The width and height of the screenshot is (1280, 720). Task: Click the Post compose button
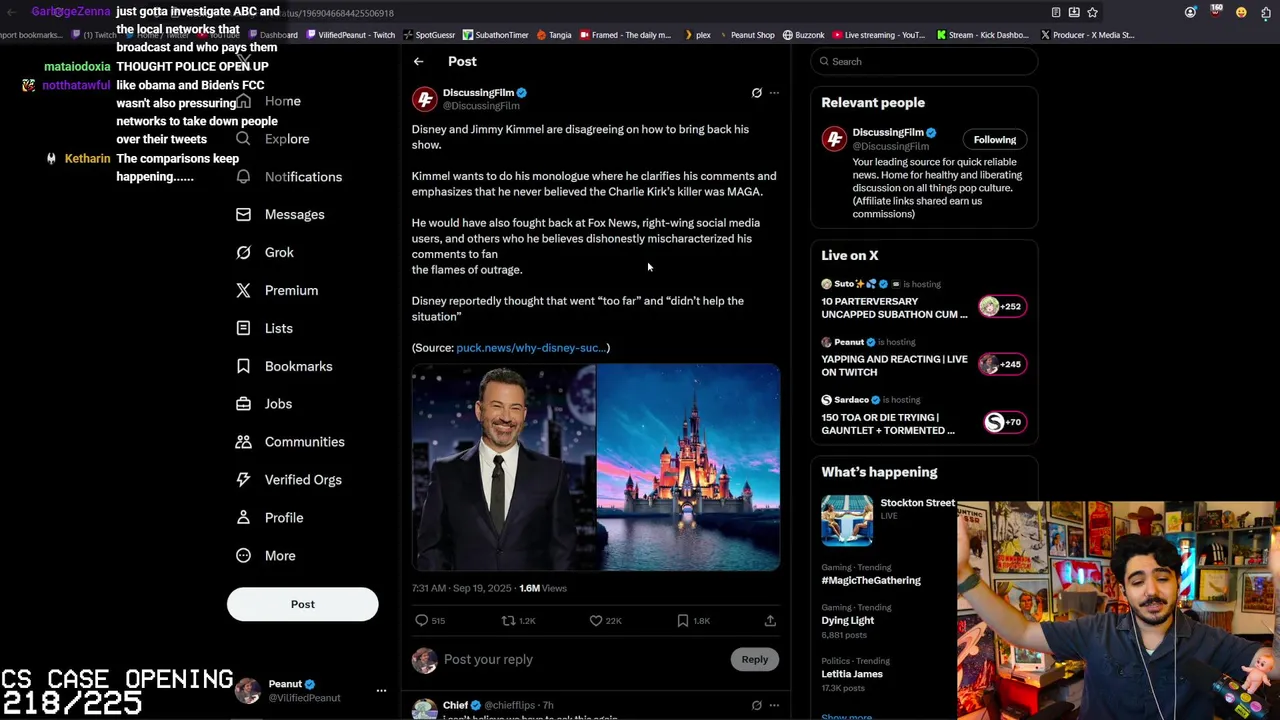303,604
